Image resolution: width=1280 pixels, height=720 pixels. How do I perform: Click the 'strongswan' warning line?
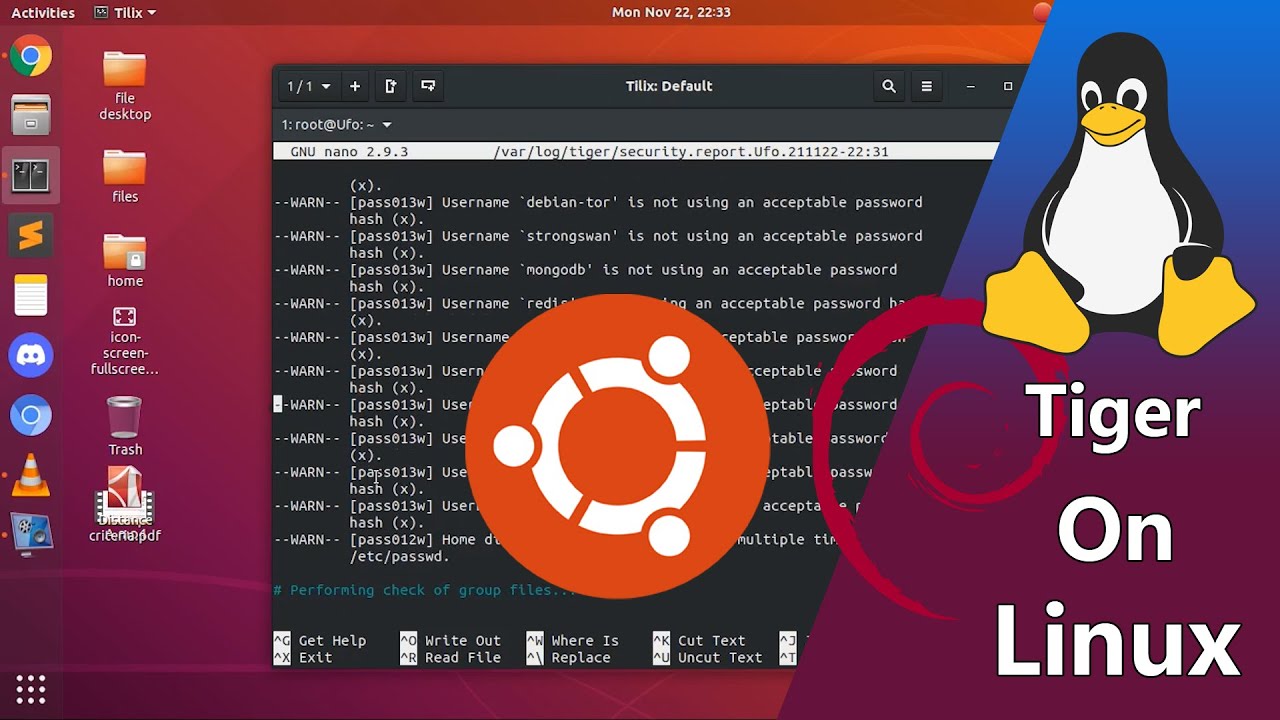[x=598, y=237]
